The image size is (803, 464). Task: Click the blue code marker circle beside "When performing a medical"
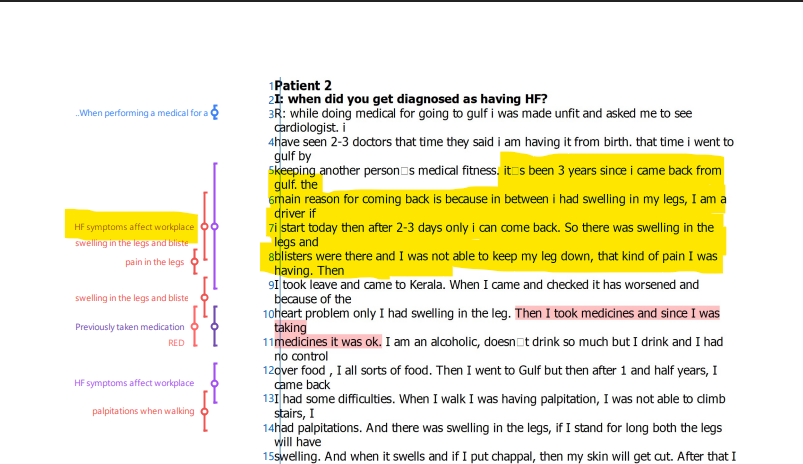(x=215, y=113)
